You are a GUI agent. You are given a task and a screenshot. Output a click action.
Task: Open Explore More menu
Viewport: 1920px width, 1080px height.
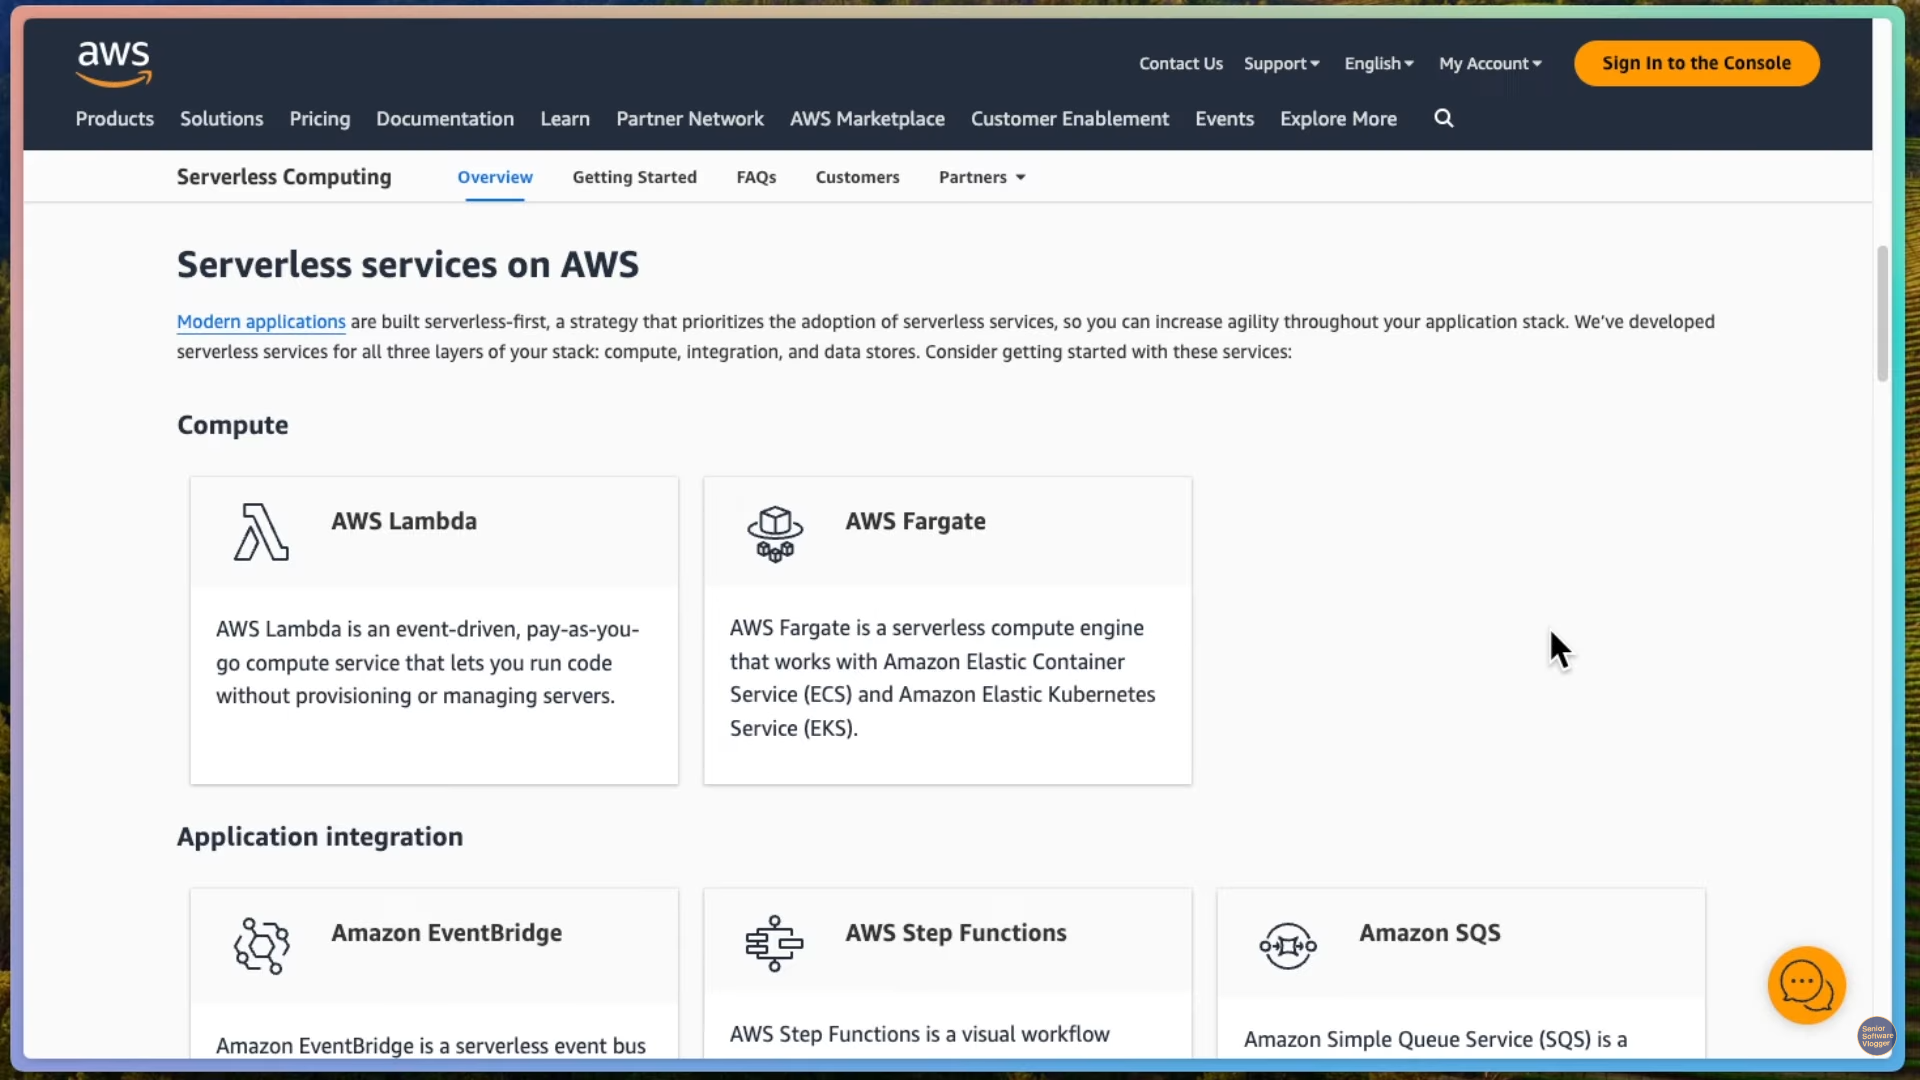point(1338,119)
